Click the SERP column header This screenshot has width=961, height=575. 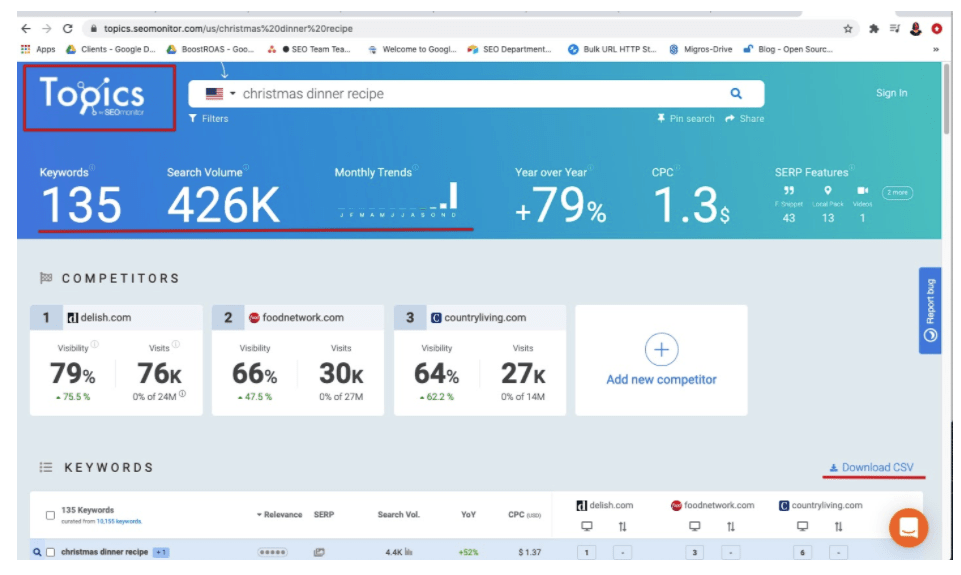(x=324, y=515)
